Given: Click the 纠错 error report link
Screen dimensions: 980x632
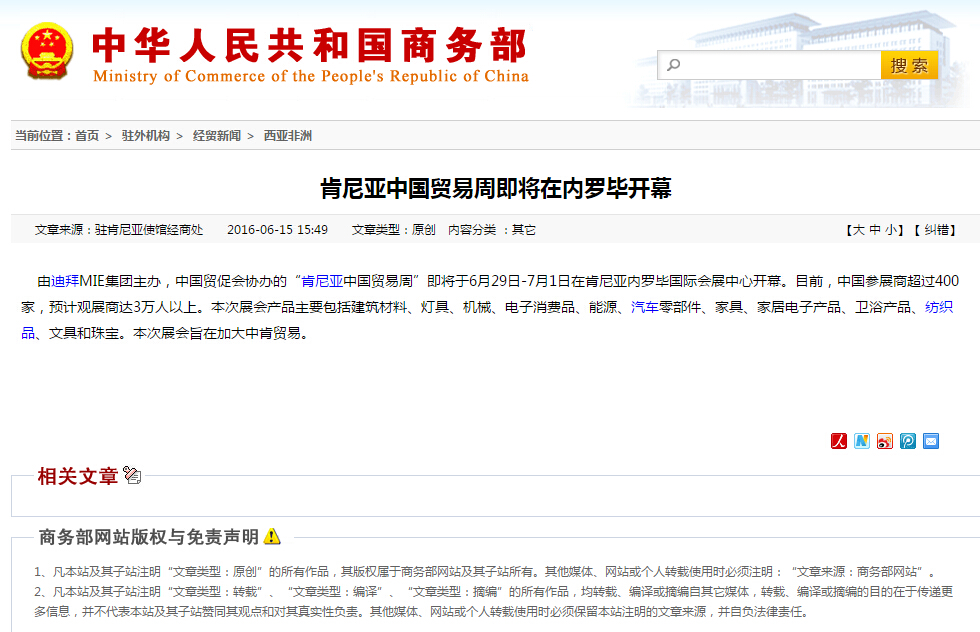Looking at the screenshot, I should (x=936, y=230).
